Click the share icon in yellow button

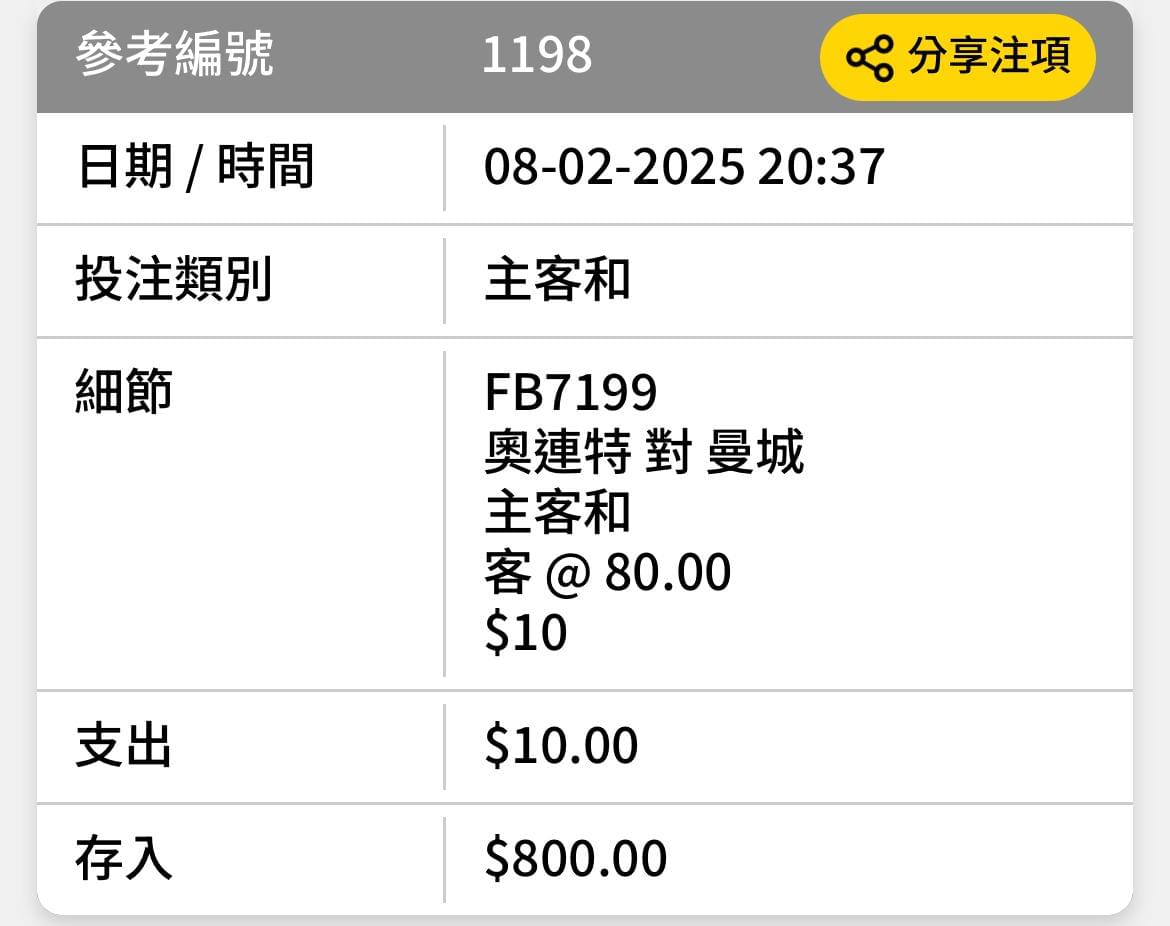[869, 57]
